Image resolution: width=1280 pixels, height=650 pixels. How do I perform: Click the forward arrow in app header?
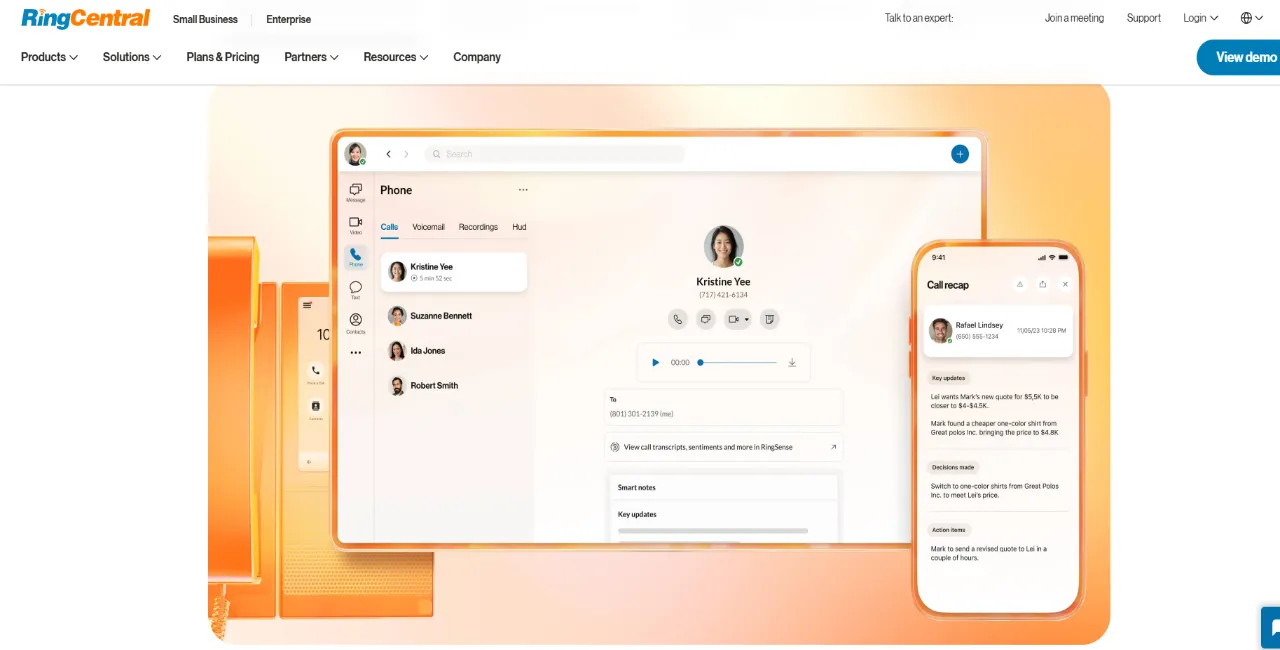click(x=406, y=154)
